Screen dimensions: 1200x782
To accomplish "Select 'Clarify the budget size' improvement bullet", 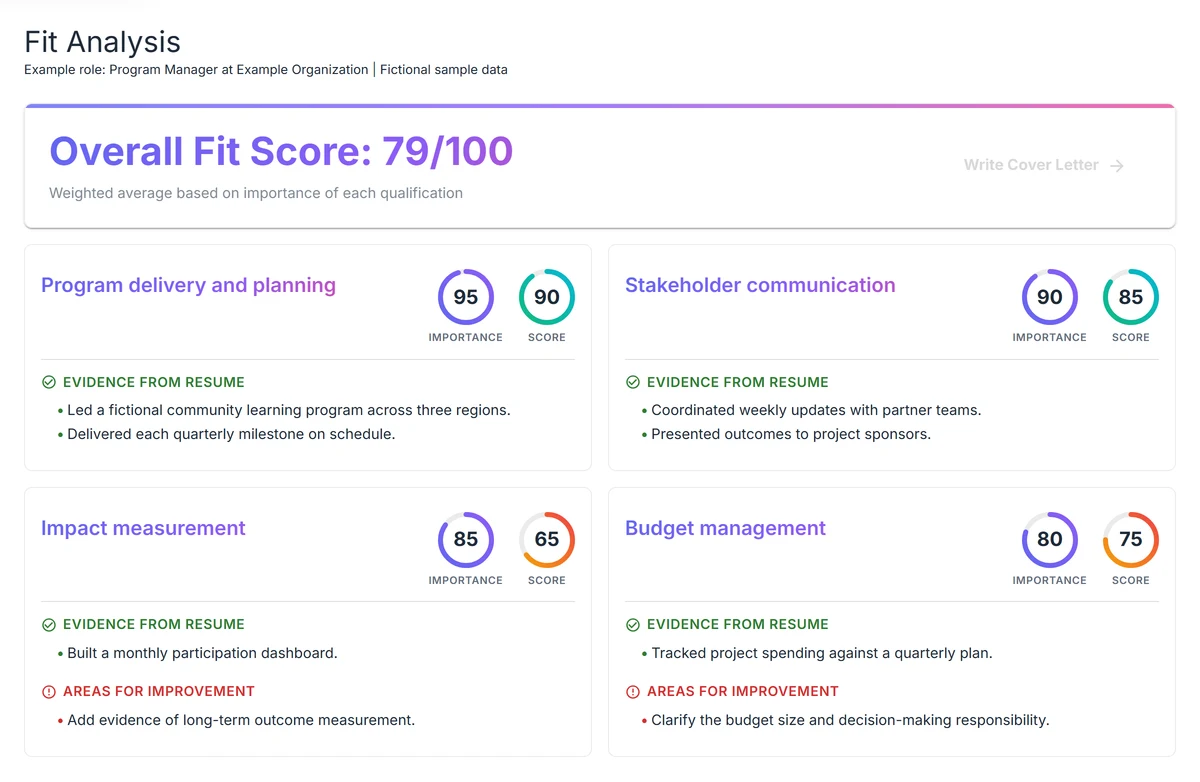I will pos(850,720).
